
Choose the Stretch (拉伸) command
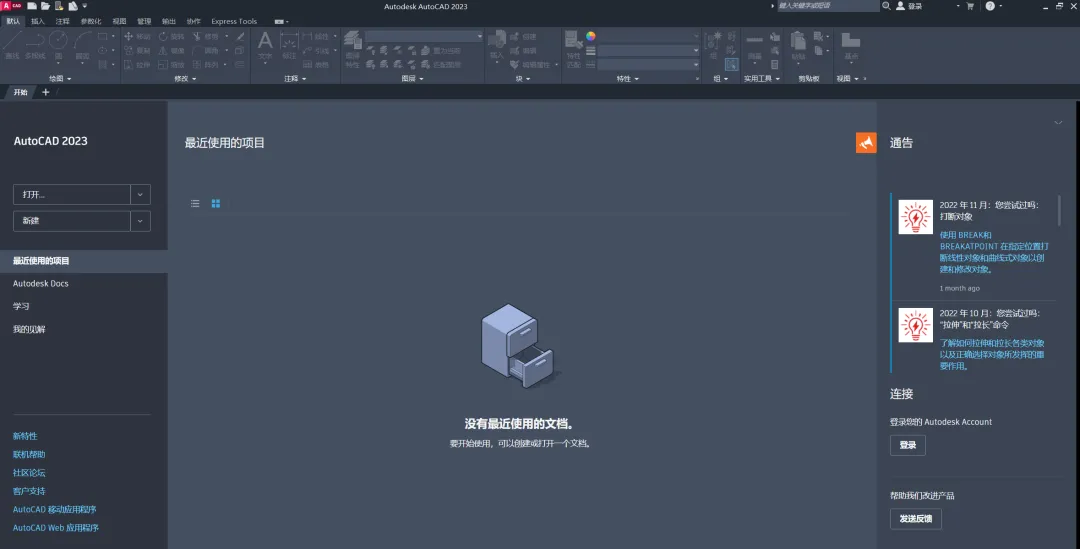point(137,65)
